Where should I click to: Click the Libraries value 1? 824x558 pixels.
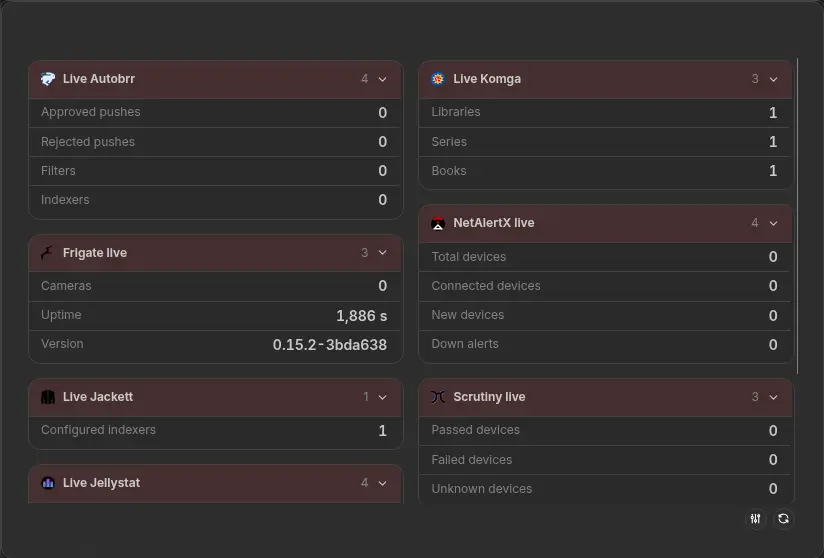pyautogui.click(x=773, y=113)
